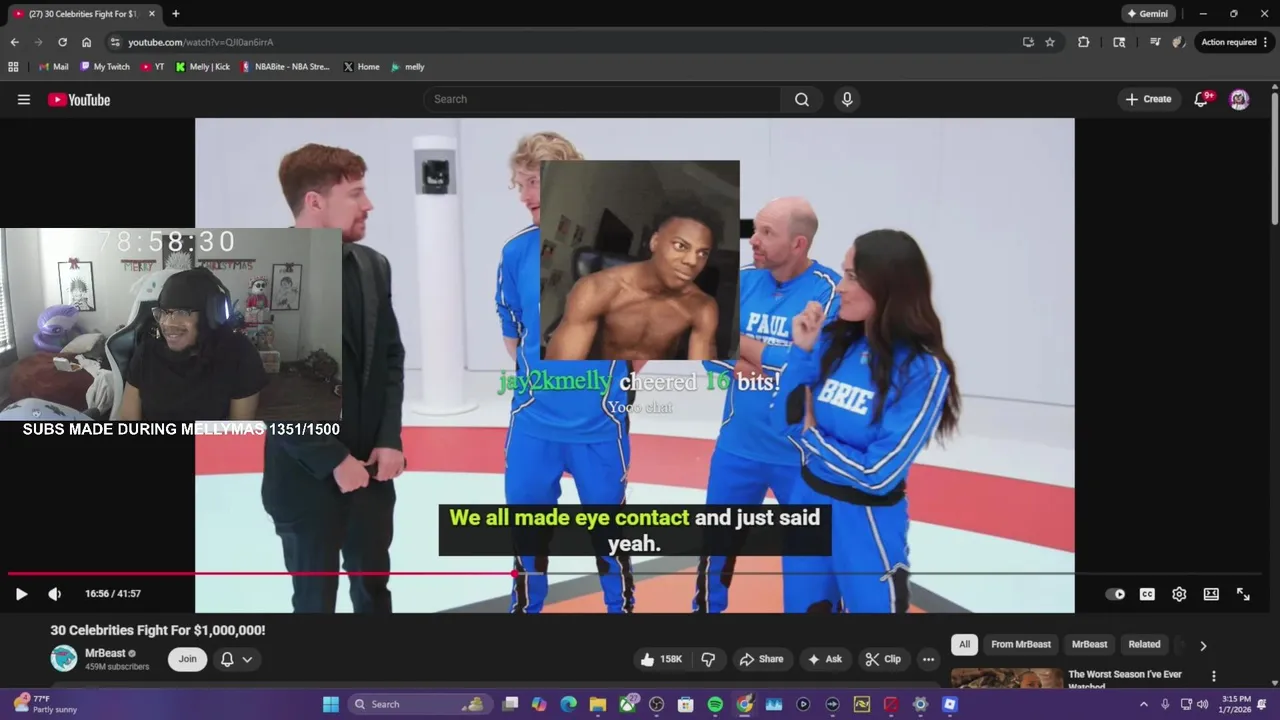Join the MrBeast channel
The width and height of the screenshot is (1280, 720).
point(188,659)
